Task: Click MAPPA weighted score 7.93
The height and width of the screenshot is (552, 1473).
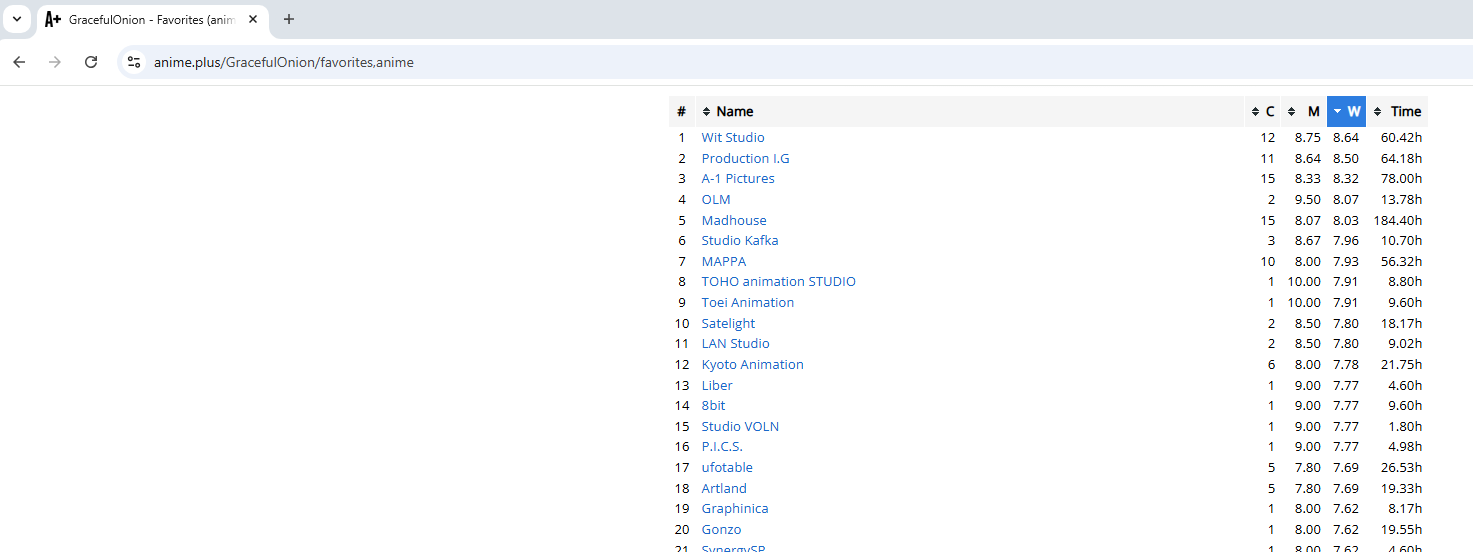Action: 1346,262
